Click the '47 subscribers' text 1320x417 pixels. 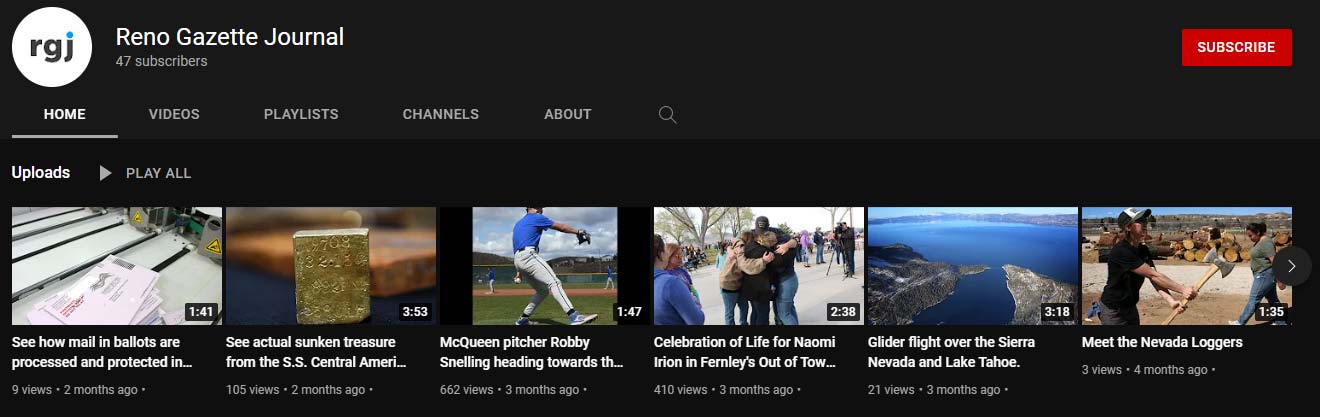[162, 62]
